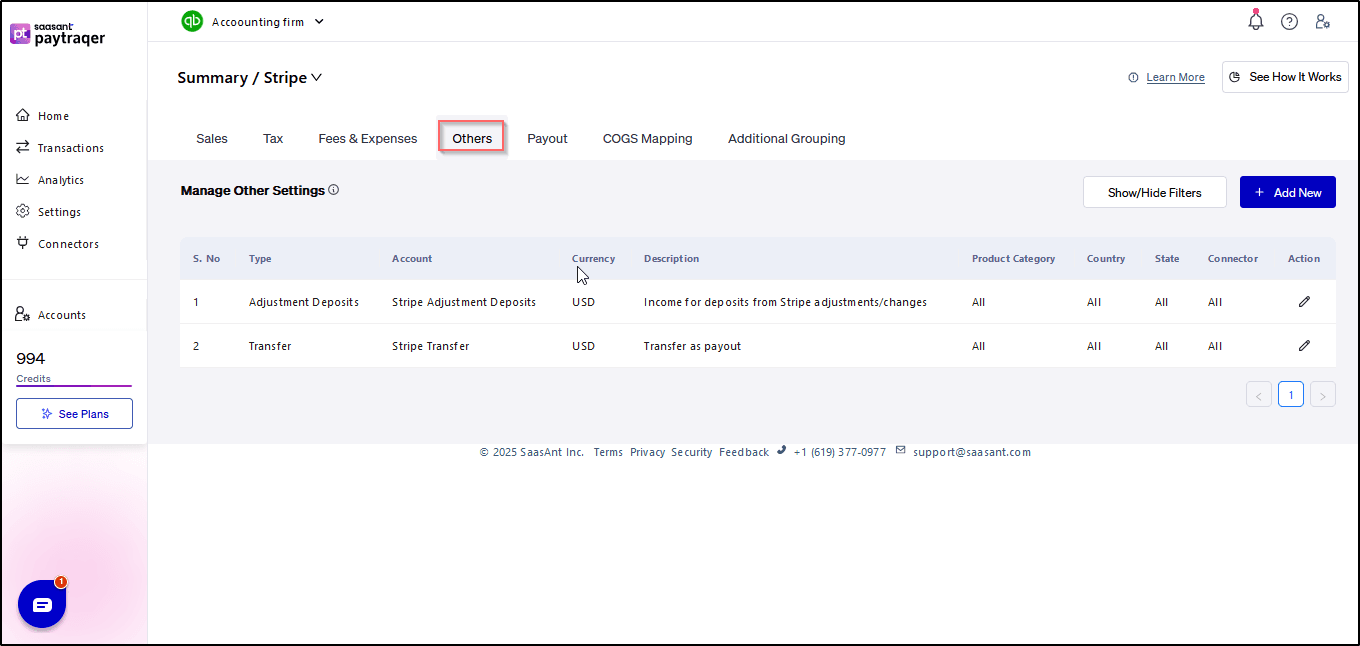Open the chat widget bubble
Screen dimensions: 1360x646
point(42,604)
